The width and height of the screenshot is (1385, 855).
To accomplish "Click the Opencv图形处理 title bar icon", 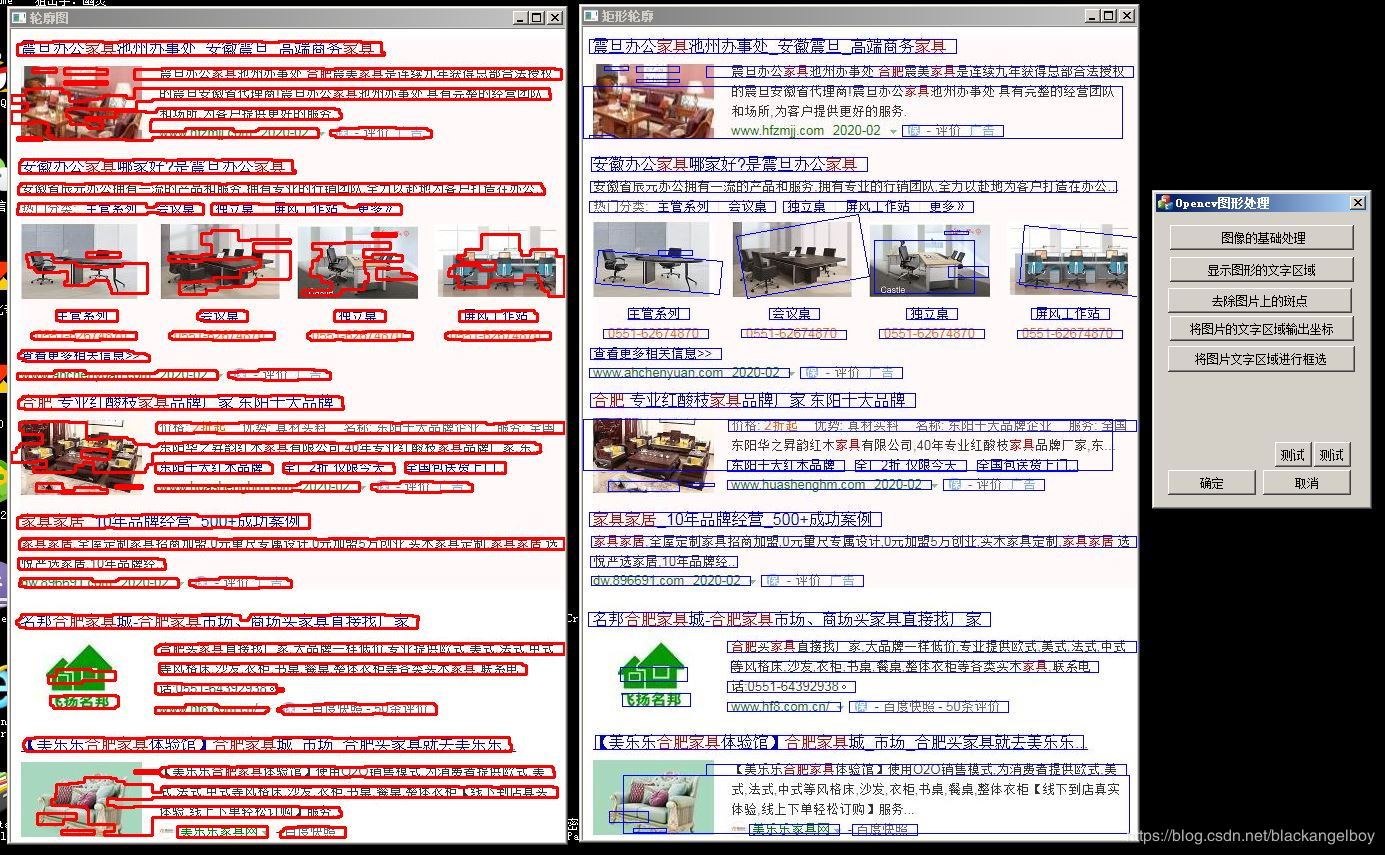I will pyautogui.click(x=1165, y=203).
